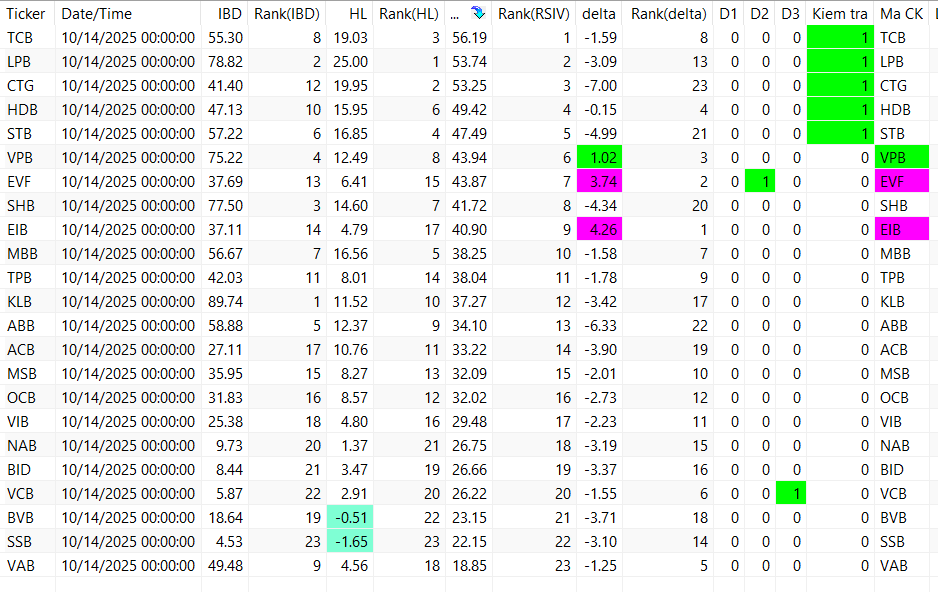Click the value 56.19 in TCB row

(x=470, y=38)
